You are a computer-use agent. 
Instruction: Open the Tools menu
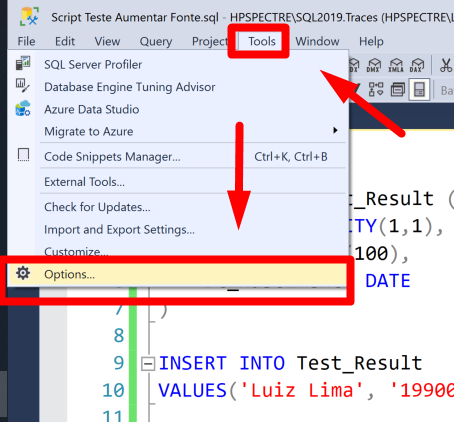coord(262,41)
